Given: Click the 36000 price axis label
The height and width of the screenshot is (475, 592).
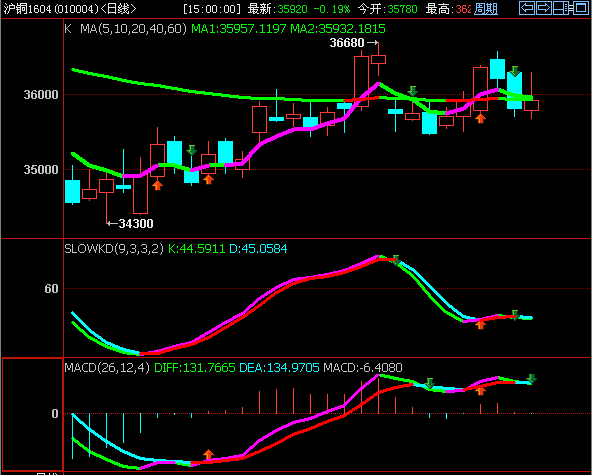Looking at the screenshot, I should pos(41,94).
